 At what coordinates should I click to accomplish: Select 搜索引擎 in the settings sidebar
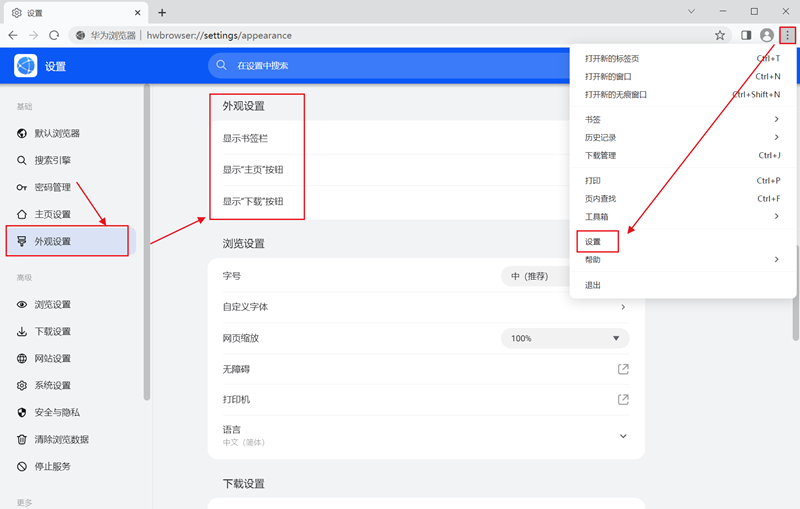pos(52,160)
